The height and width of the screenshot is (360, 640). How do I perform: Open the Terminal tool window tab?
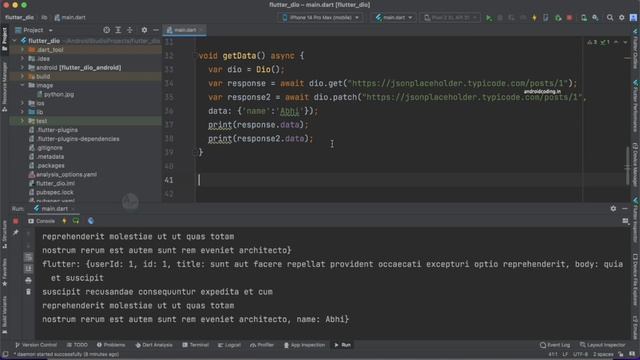(x=196, y=345)
